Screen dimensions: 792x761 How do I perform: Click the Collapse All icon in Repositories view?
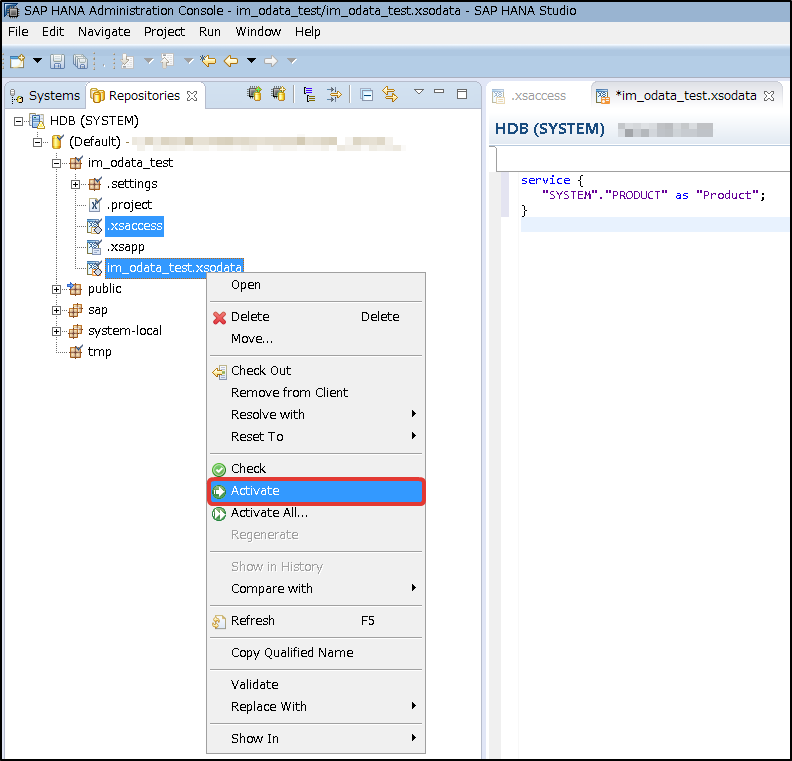point(367,94)
